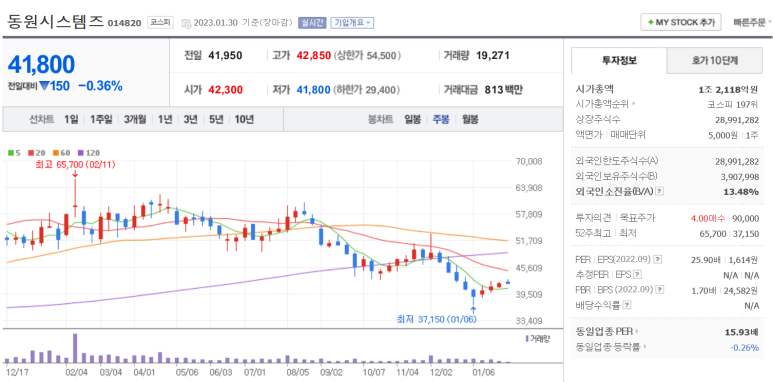Viewport: 773px width, 382px height.
Task: Open help icon beside PBR BPS(2022.09)
Action: [660, 289]
